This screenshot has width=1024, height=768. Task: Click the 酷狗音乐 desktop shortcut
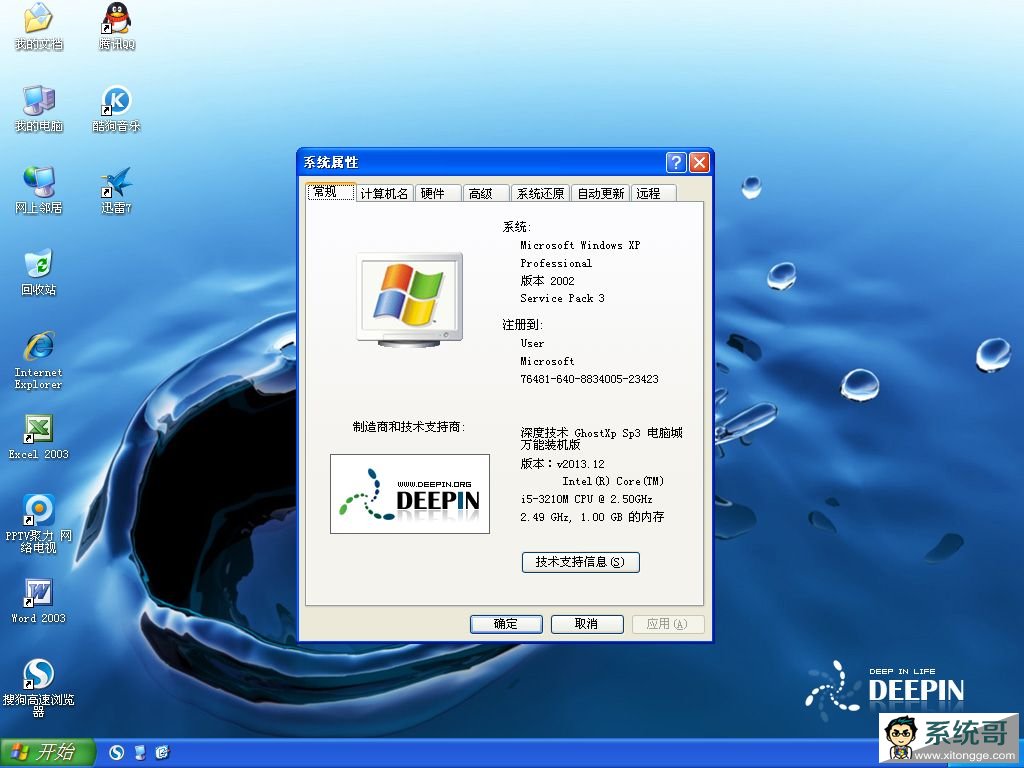(117, 108)
